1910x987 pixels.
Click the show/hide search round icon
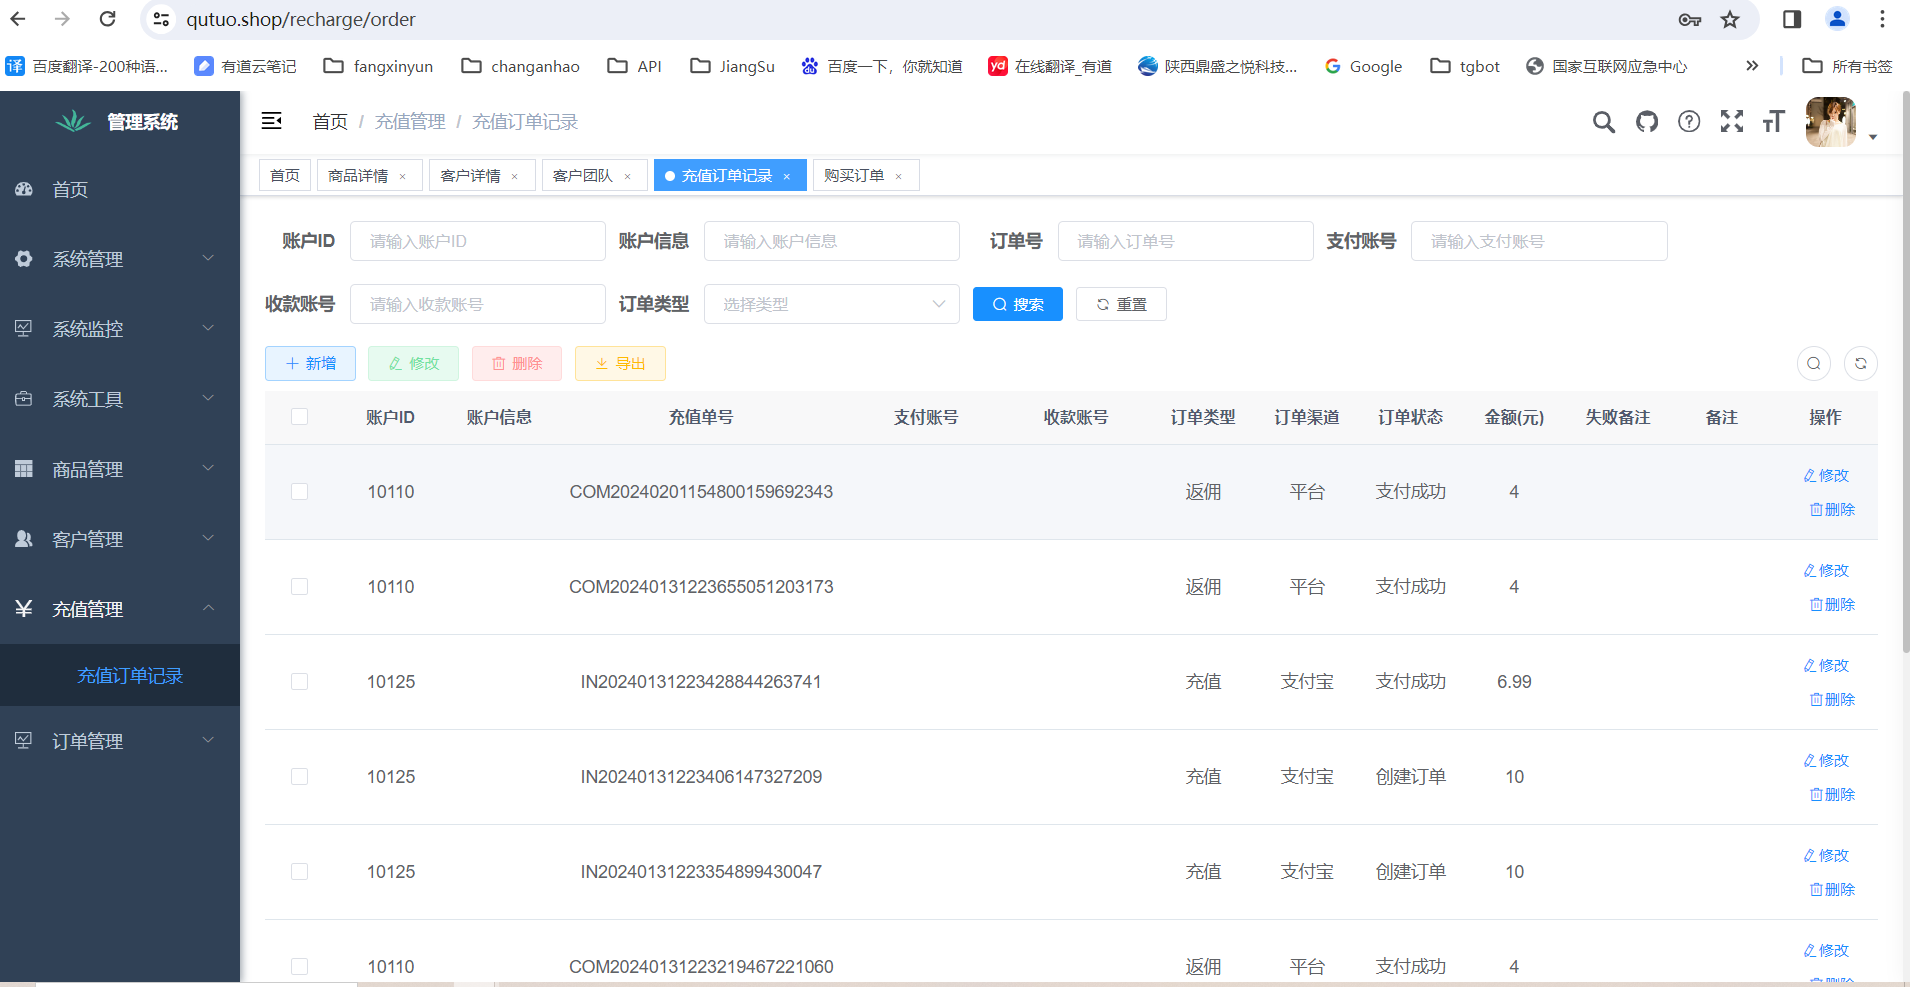point(1814,363)
